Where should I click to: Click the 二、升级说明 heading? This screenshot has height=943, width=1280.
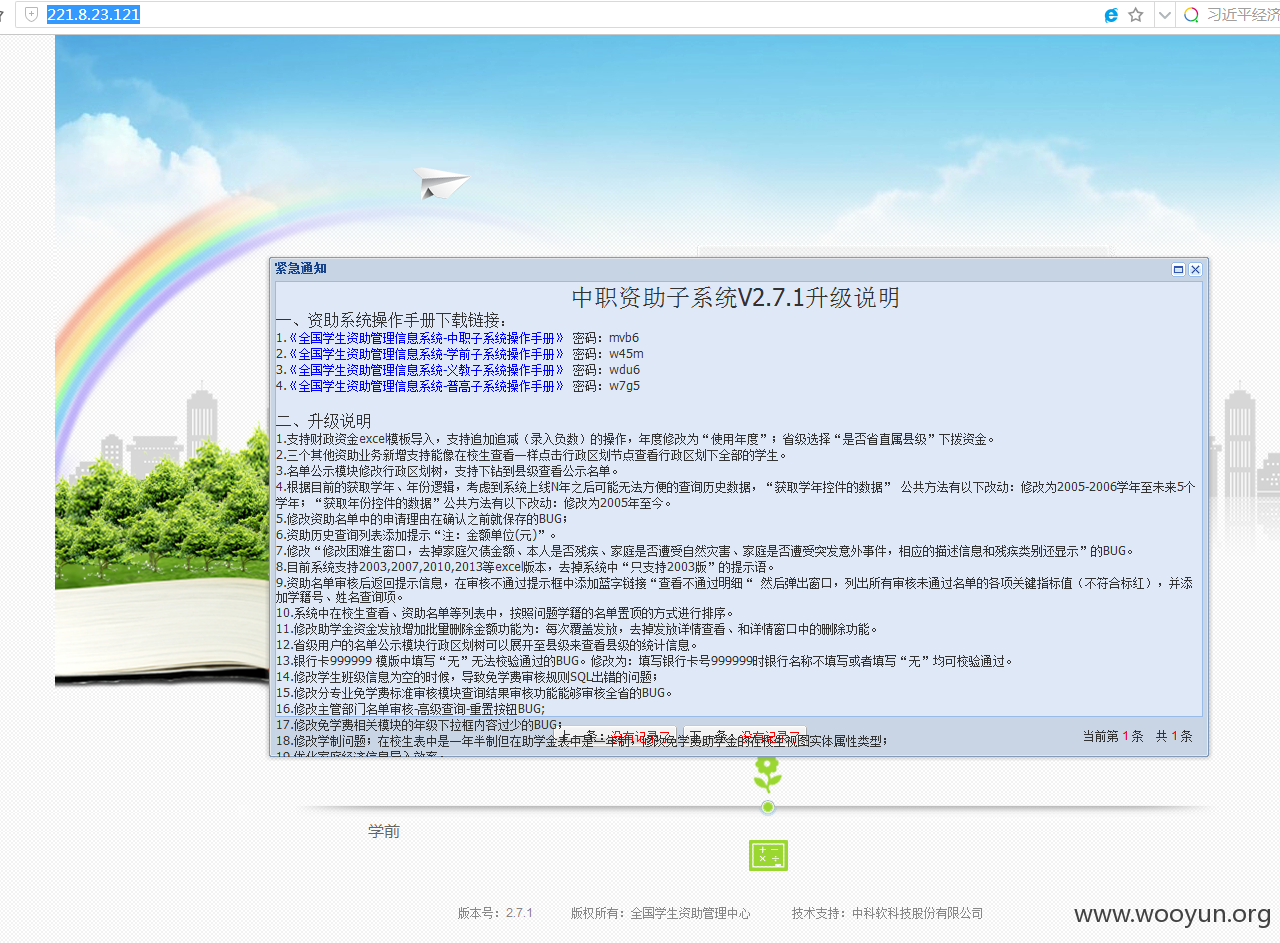point(324,421)
